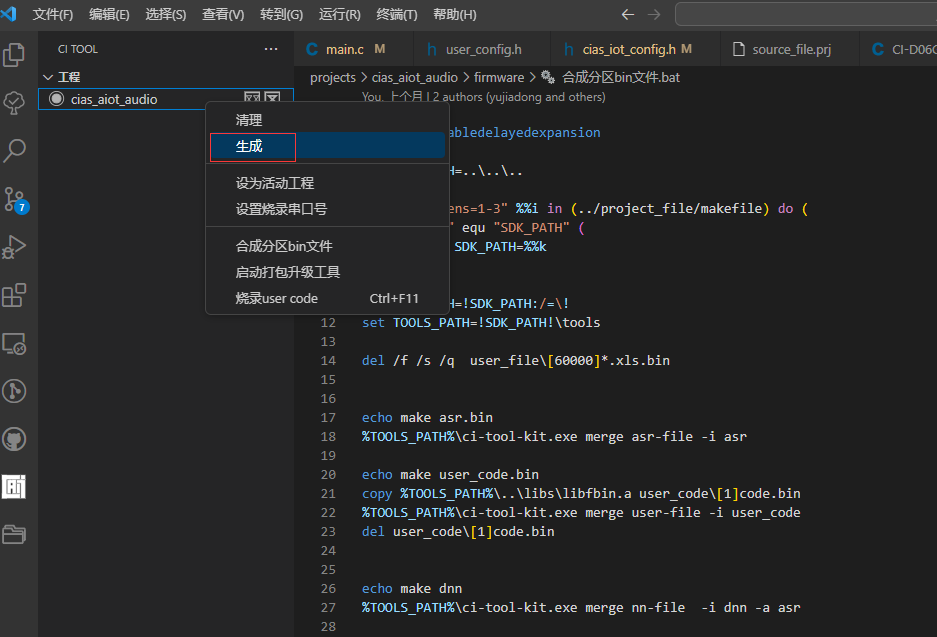Choose 生成 from the context menu
Viewport: 937px width, 637px height.
click(327, 146)
